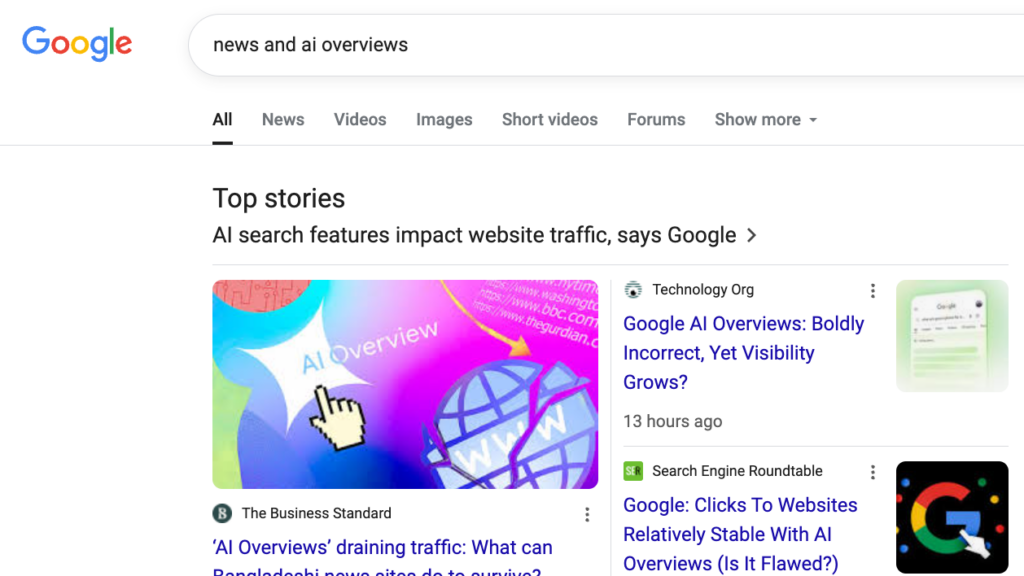
Task: Open 'Clicks To Websites Relatively Stable' article link
Action: [740, 534]
